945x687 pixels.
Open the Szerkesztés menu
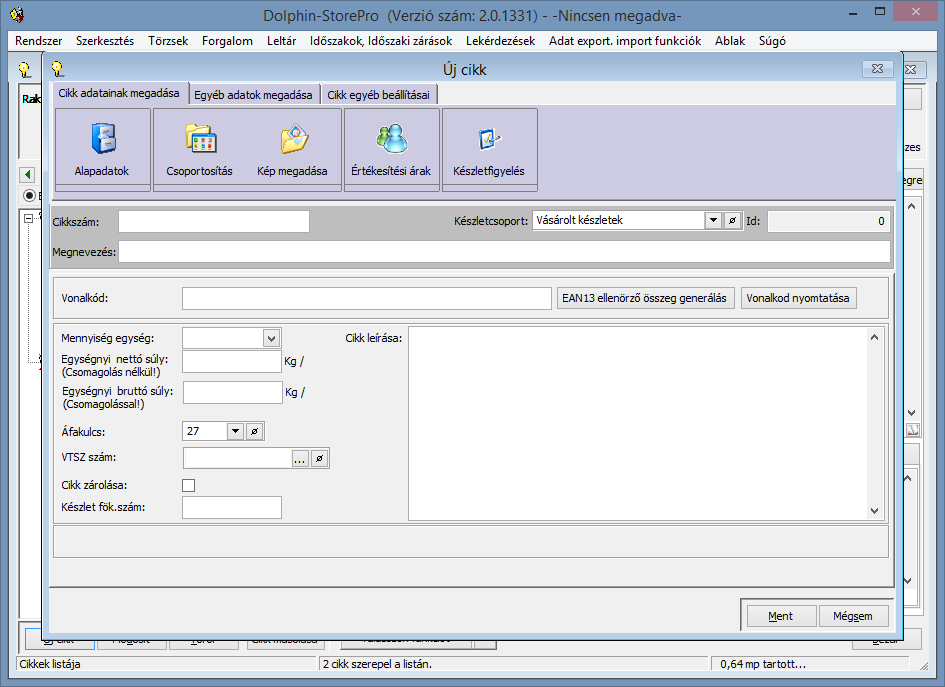click(x=105, y=41)
